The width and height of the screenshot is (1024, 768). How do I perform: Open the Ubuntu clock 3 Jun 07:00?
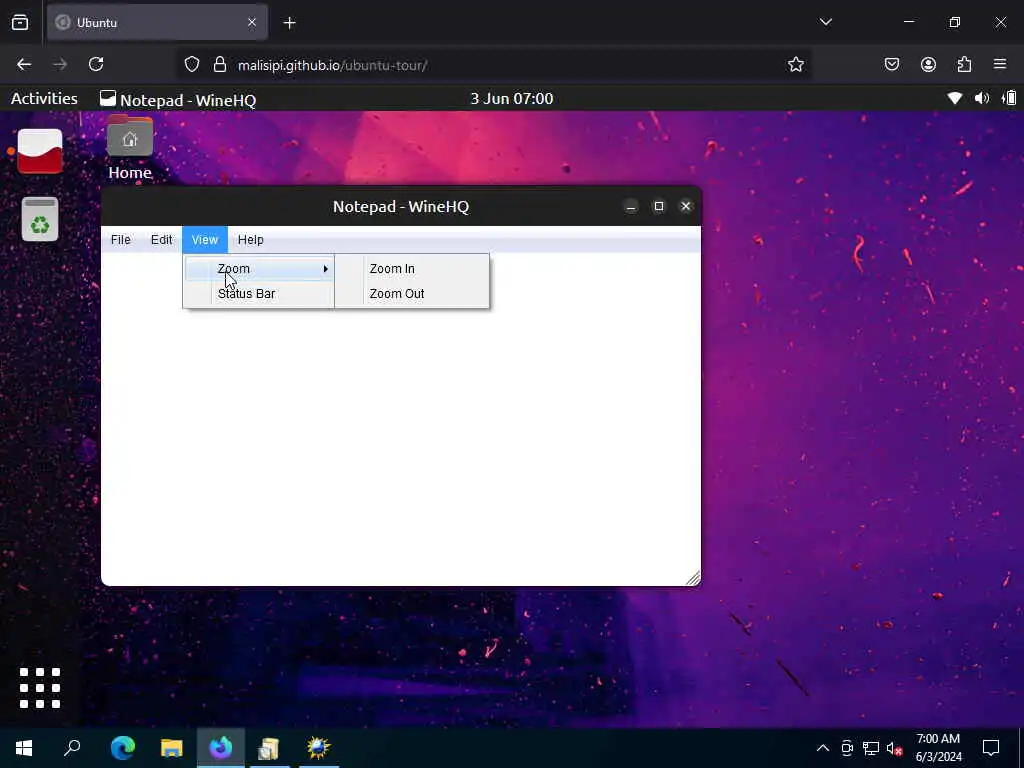(511, 99)
